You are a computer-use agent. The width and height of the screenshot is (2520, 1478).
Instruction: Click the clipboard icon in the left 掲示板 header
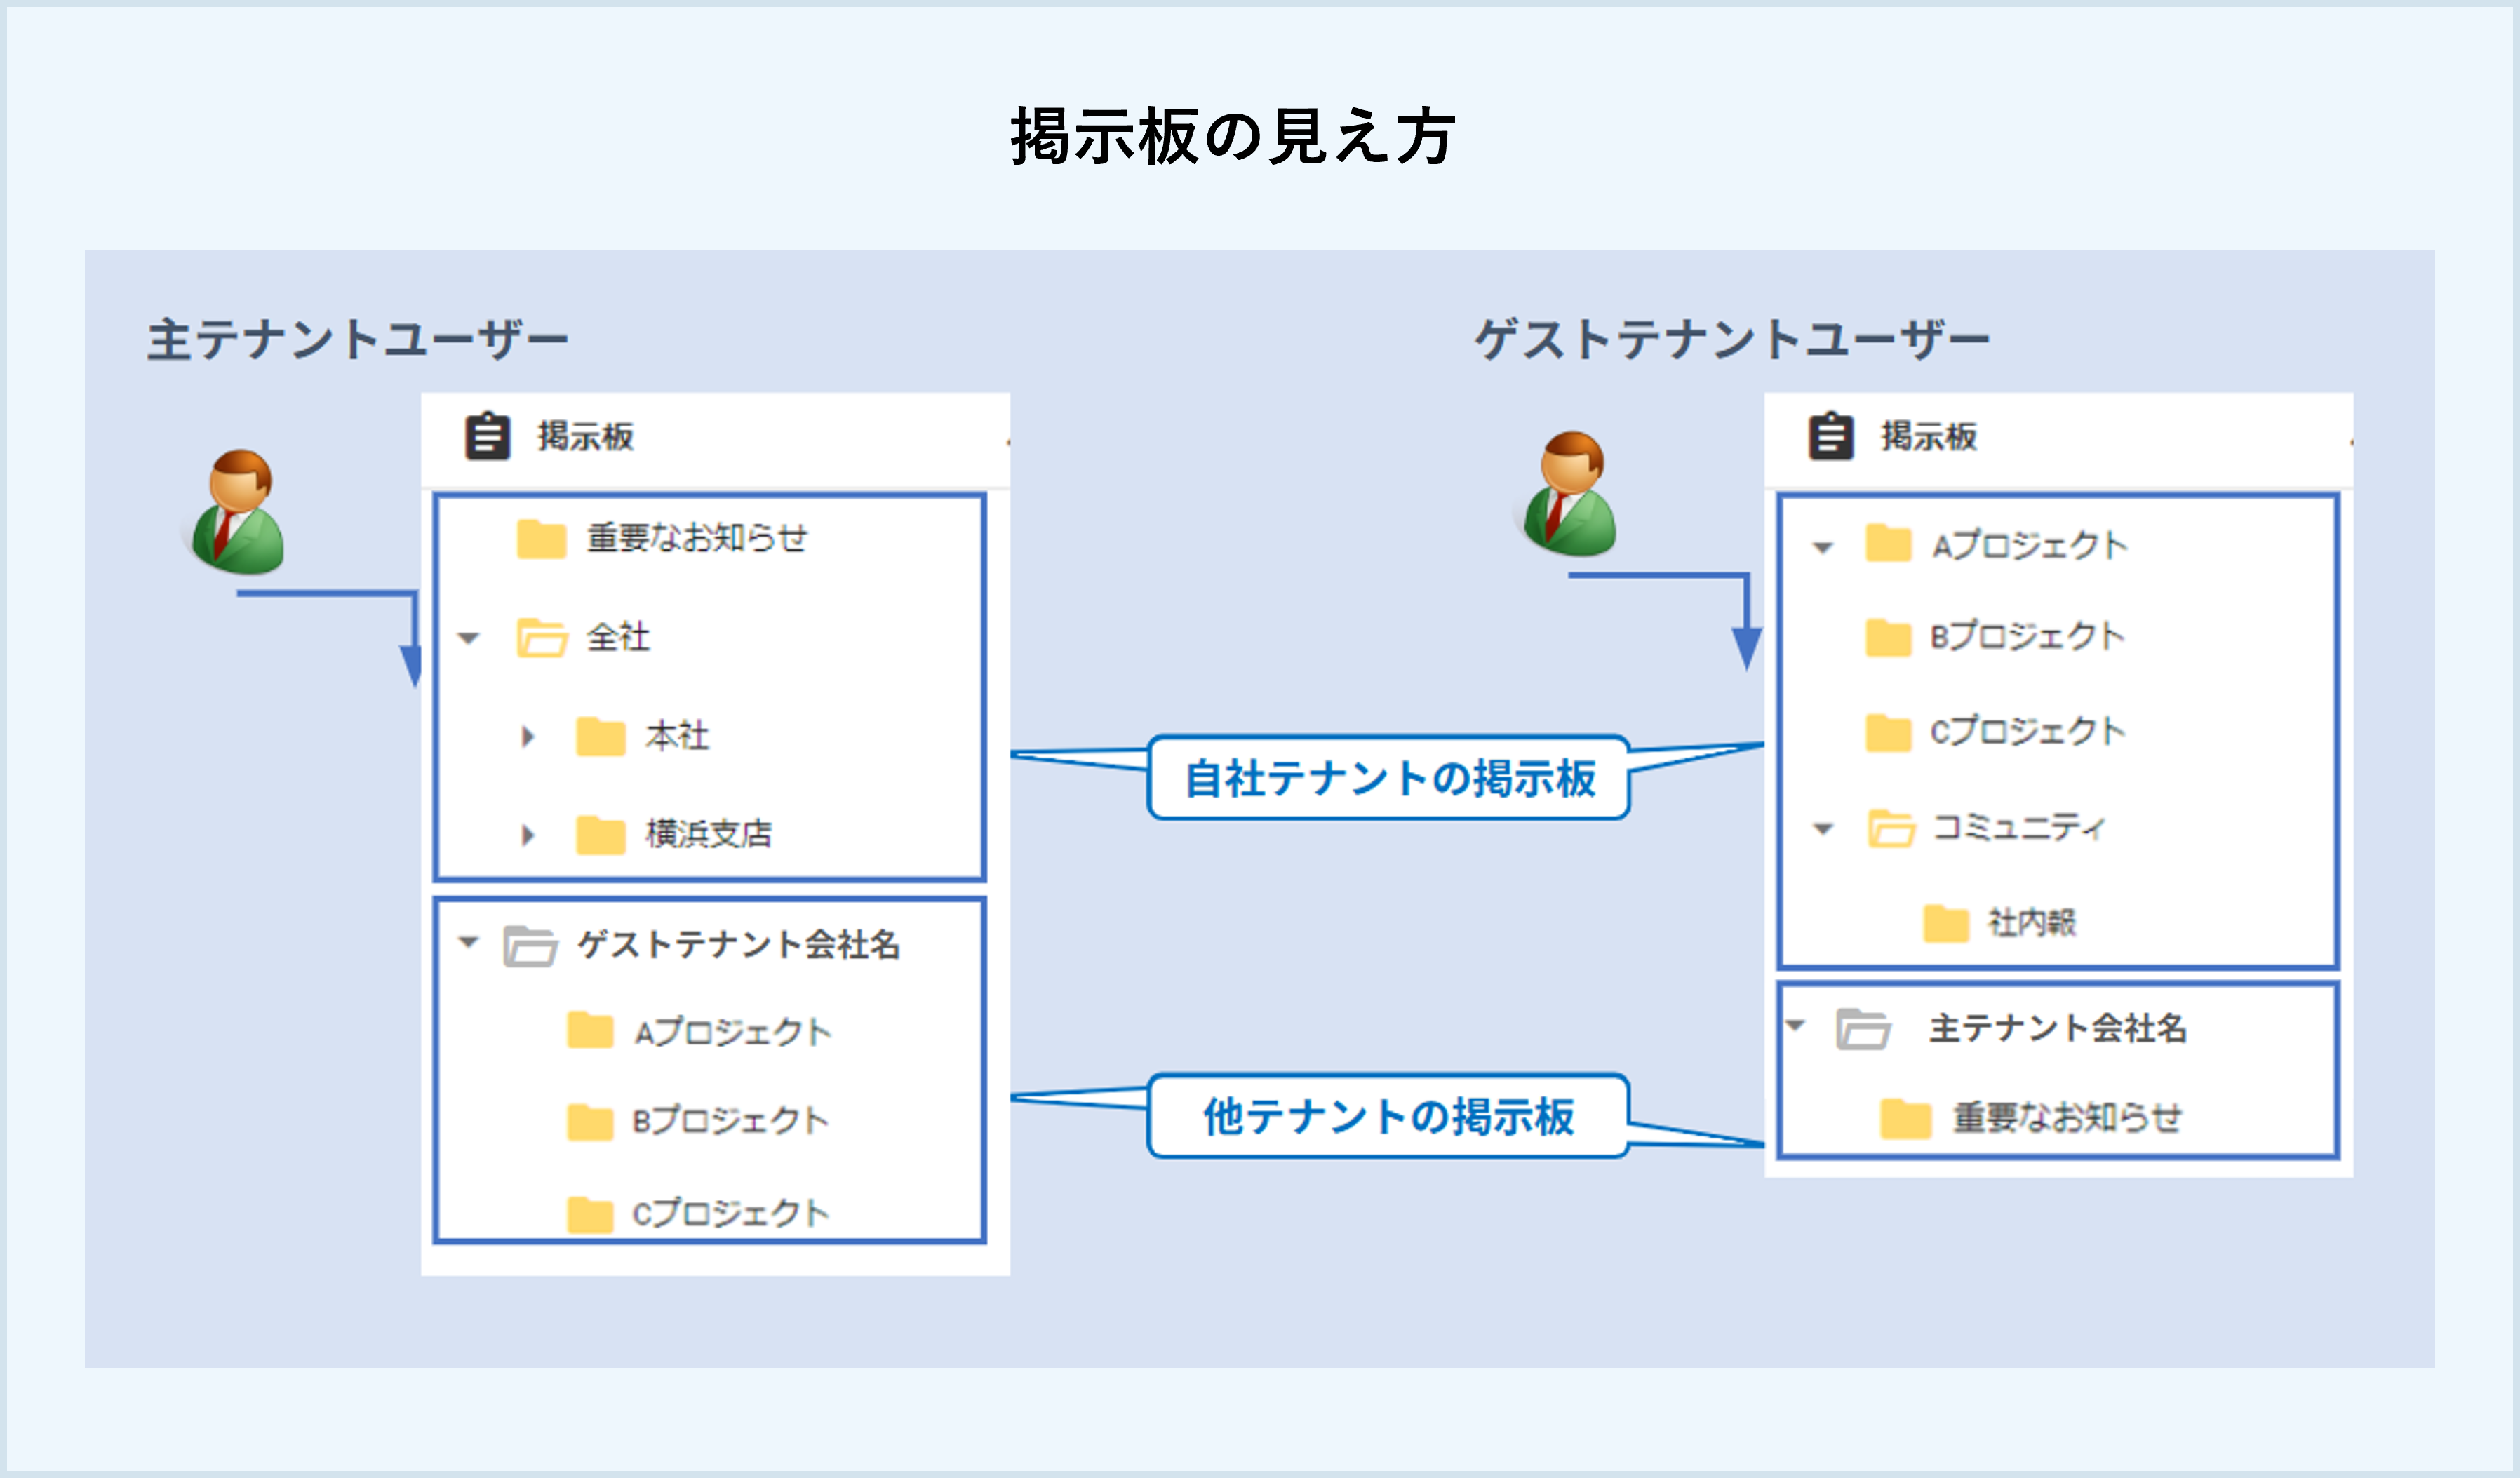[x=487, y=436]
